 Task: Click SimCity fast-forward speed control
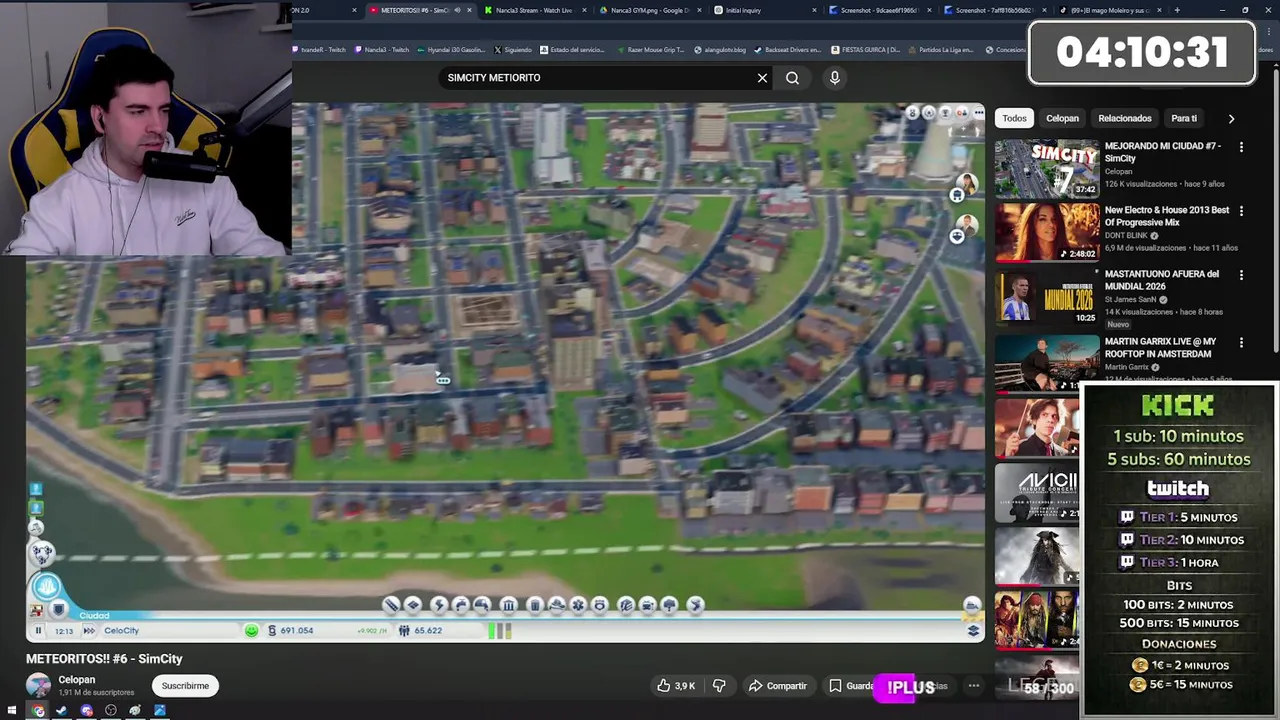click(x=89, y=631)
